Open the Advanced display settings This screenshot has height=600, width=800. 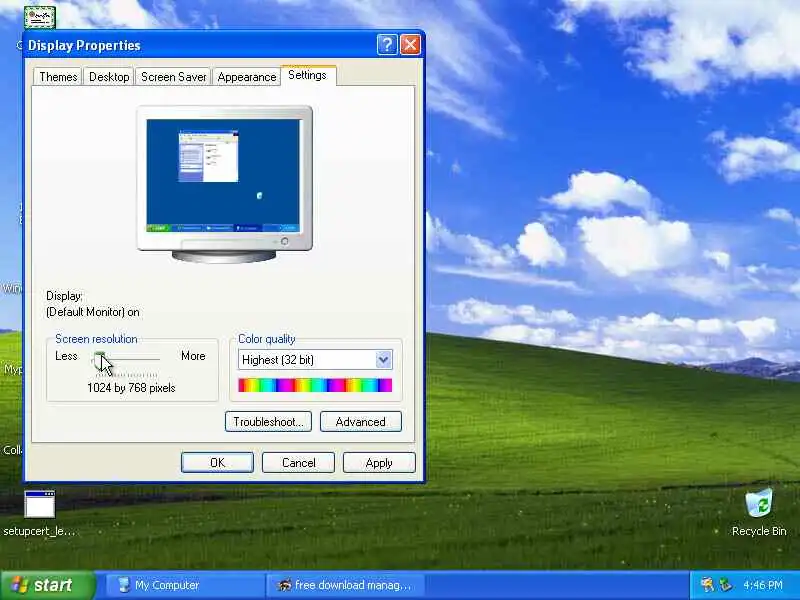pos(361,422)
